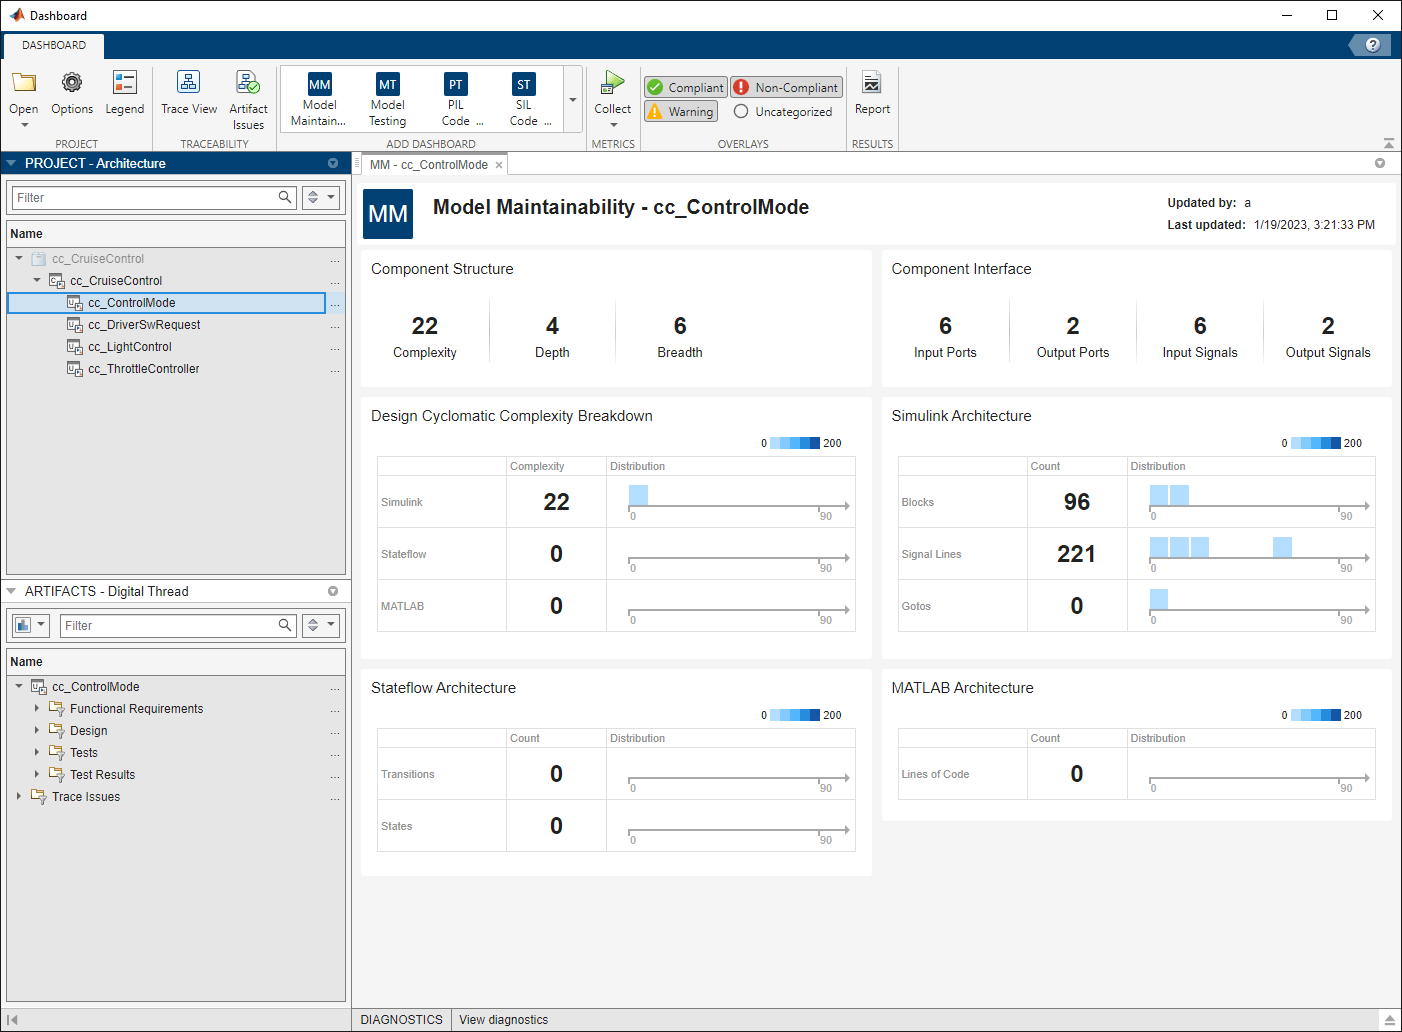This screenshot has width=1402, height=1032.
Task: Switch to MM - cc_ControlMode tab
Action: (x=429, y=164)
